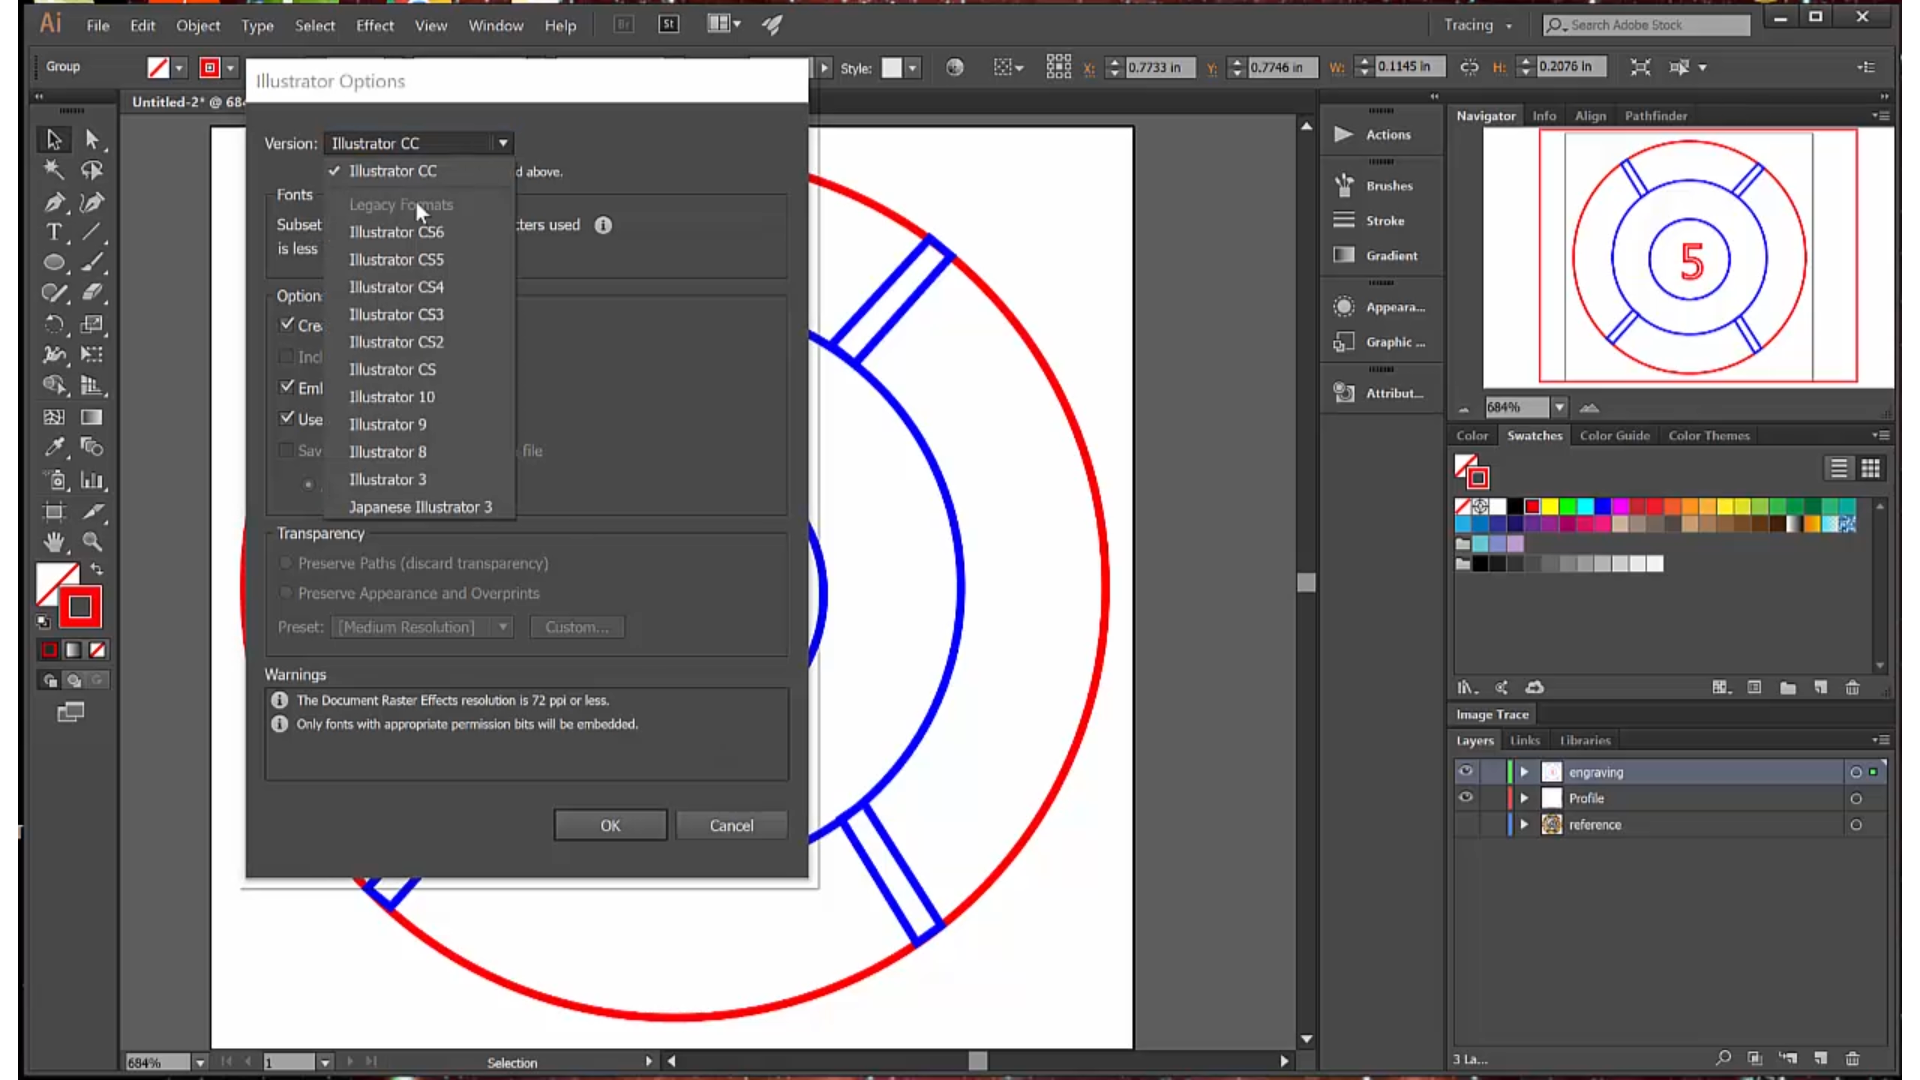Toggle the Use Compression checkbox
The width and height of the screenshot is (1920, 1080).
click(x=287, y=418)
